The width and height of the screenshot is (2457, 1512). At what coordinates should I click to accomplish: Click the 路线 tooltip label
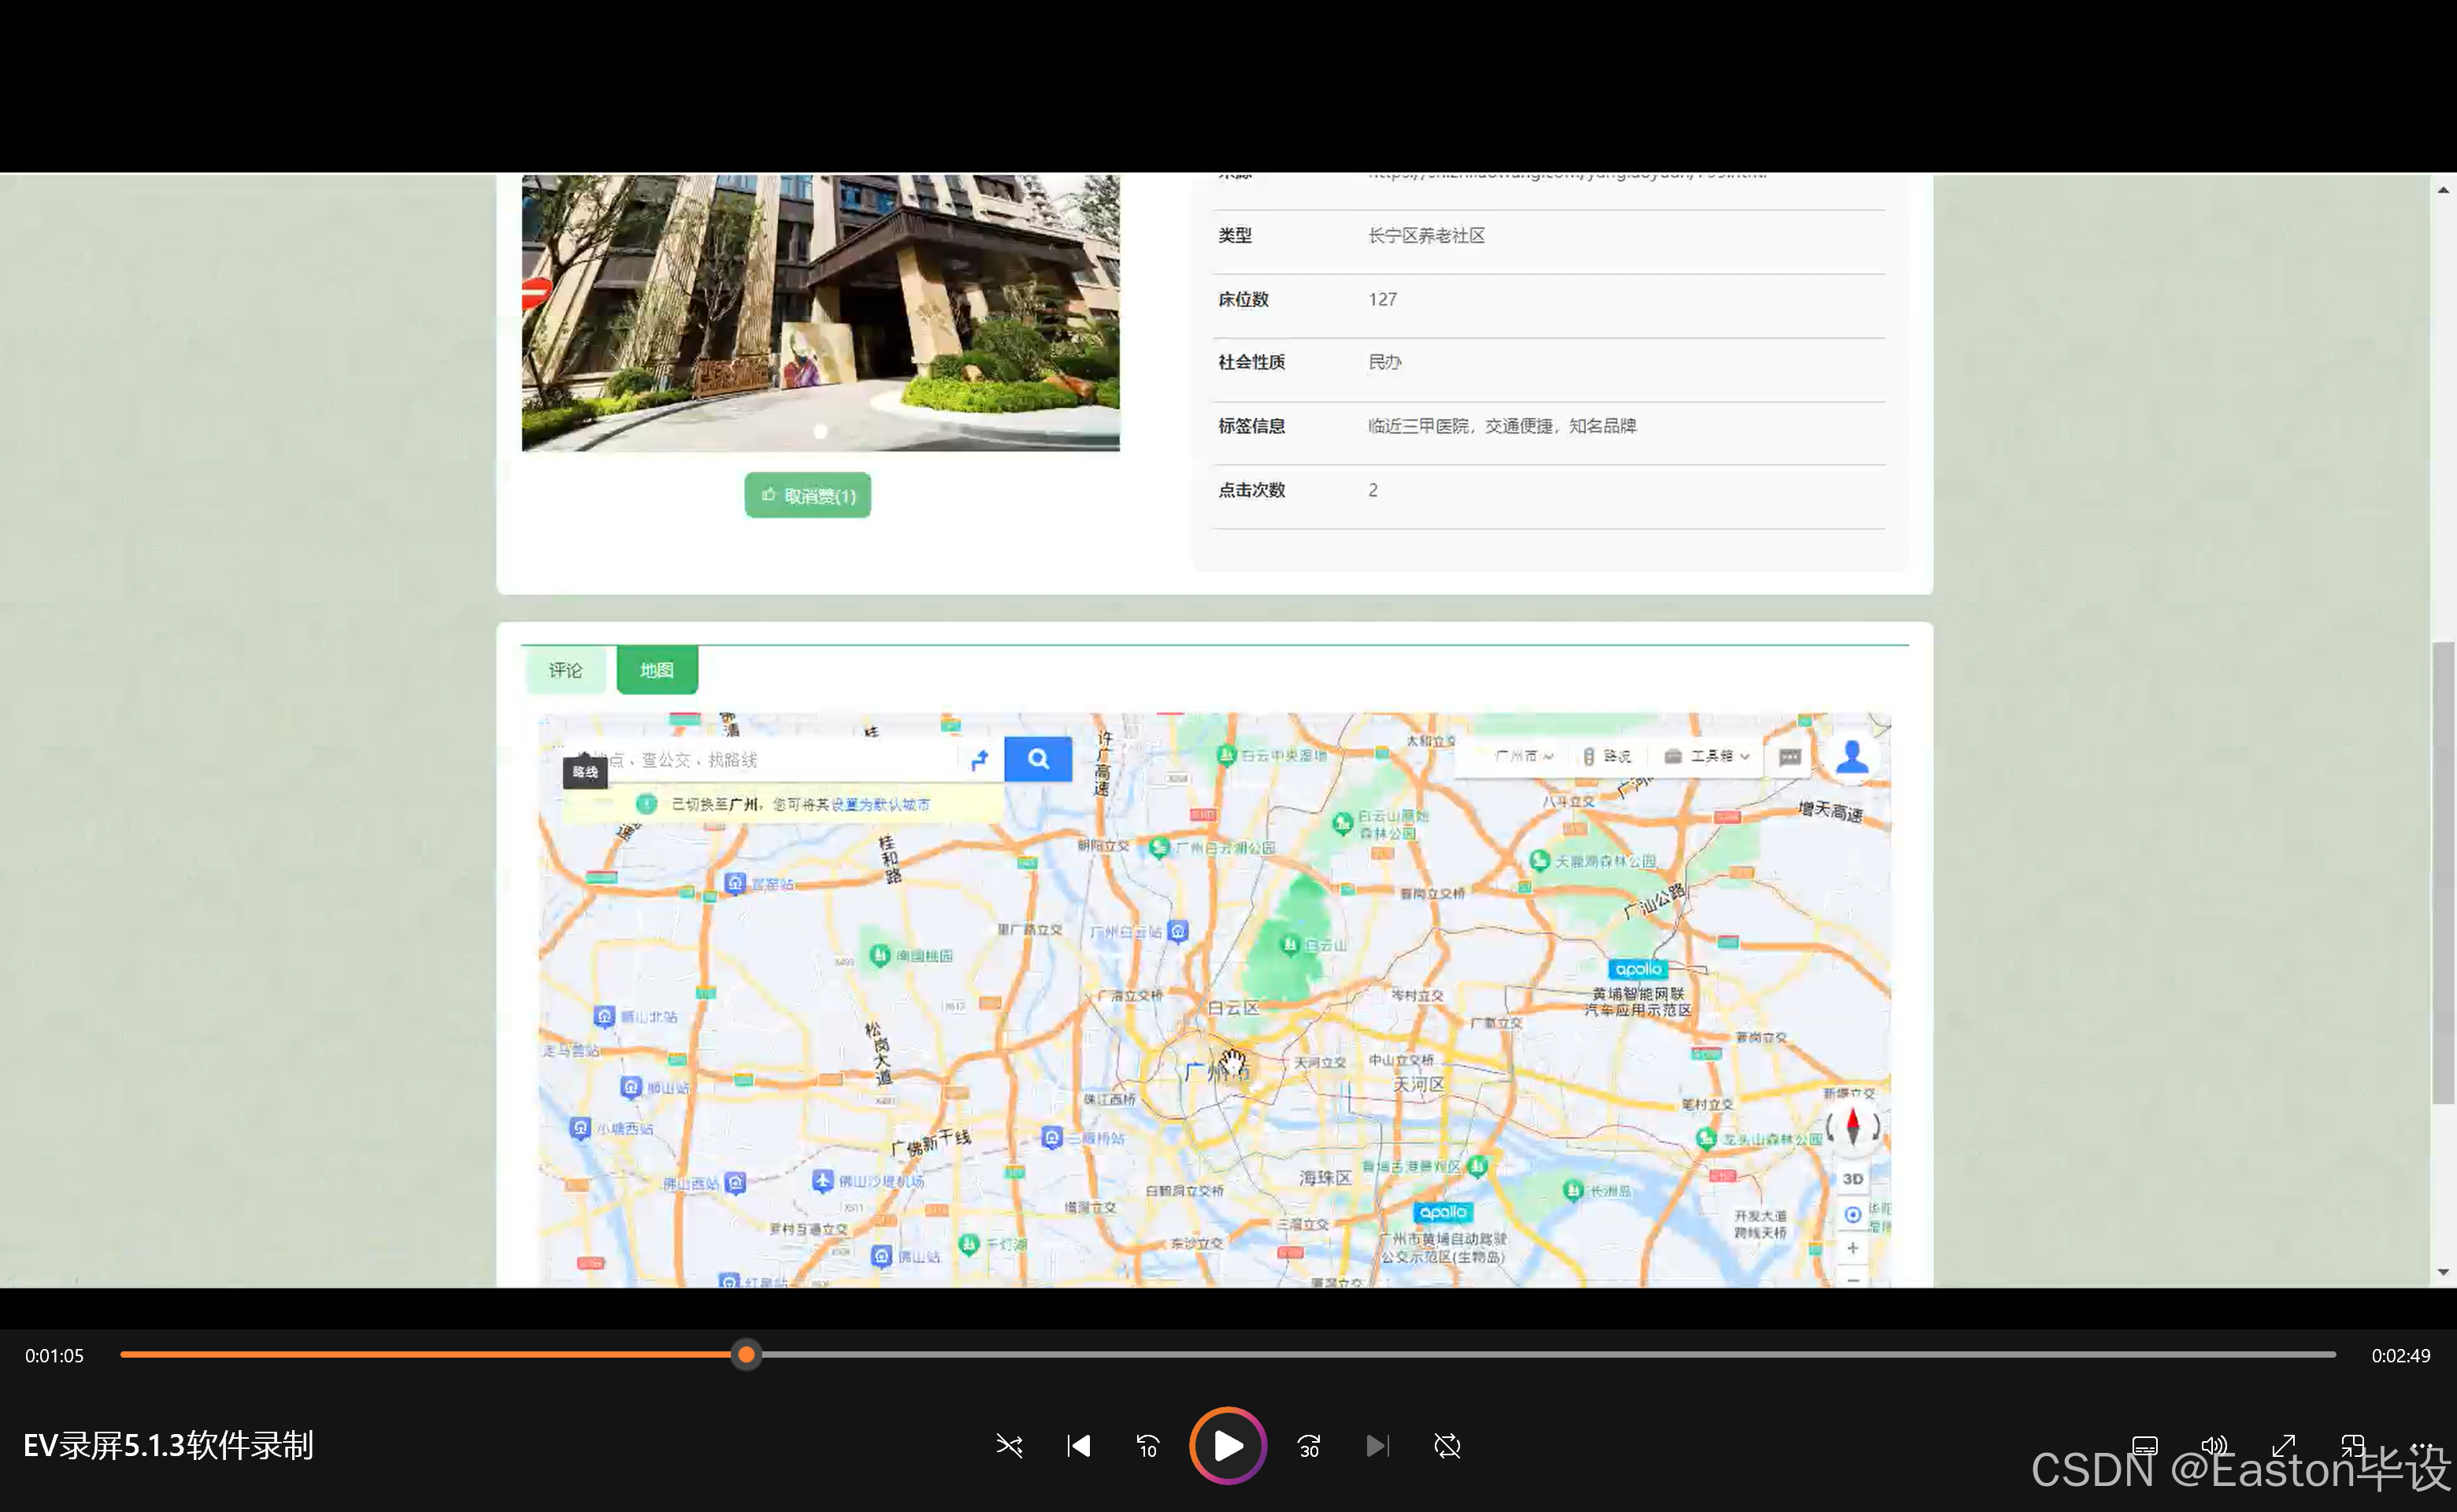click(585, 772)
